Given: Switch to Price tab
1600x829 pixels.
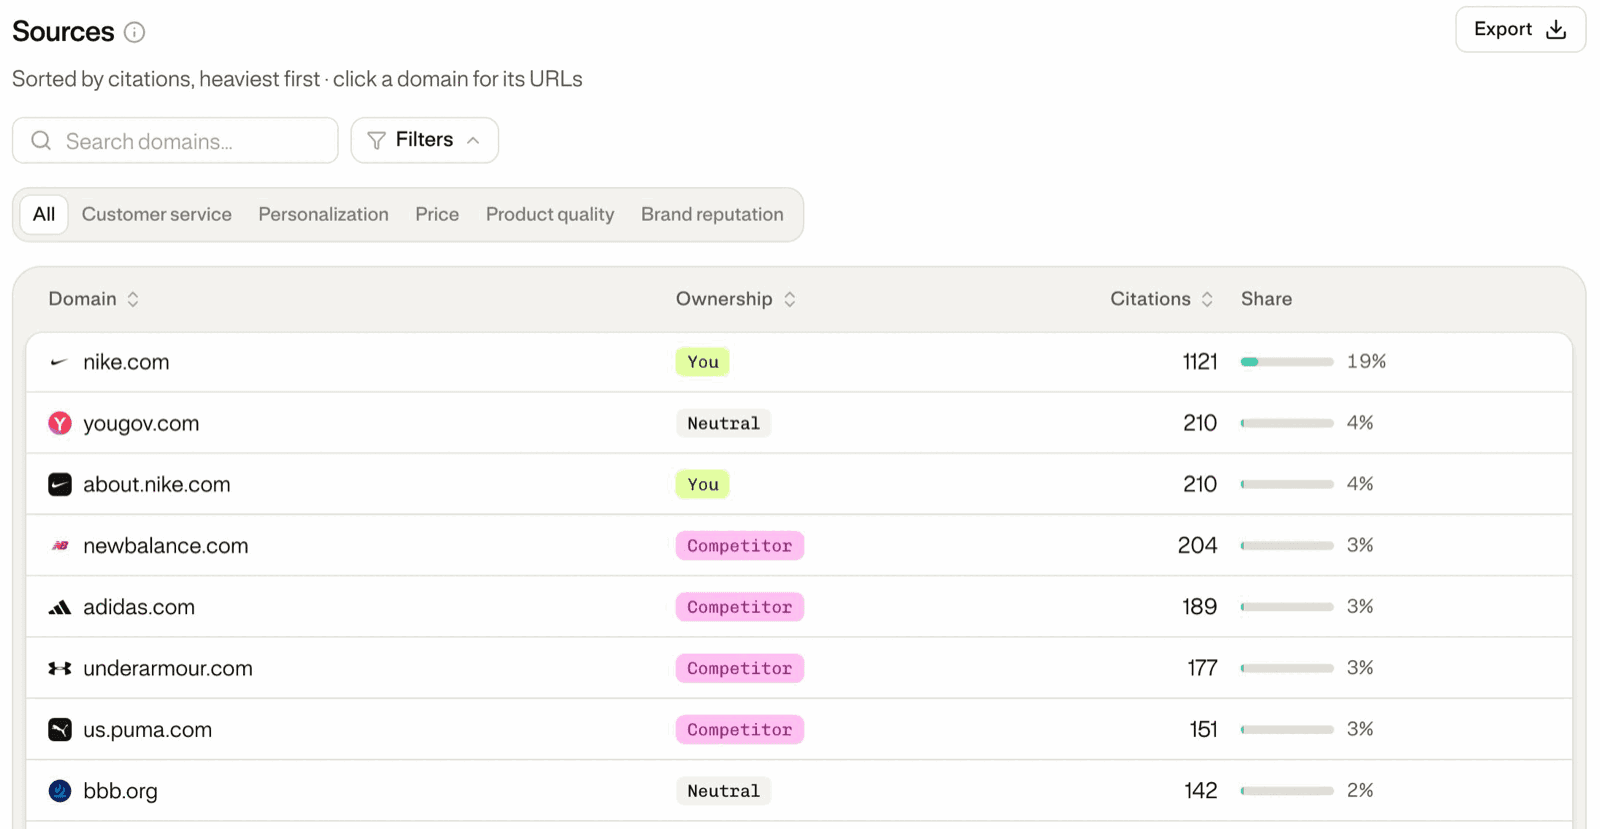Looking at the screenshot, I should (437, 214).
